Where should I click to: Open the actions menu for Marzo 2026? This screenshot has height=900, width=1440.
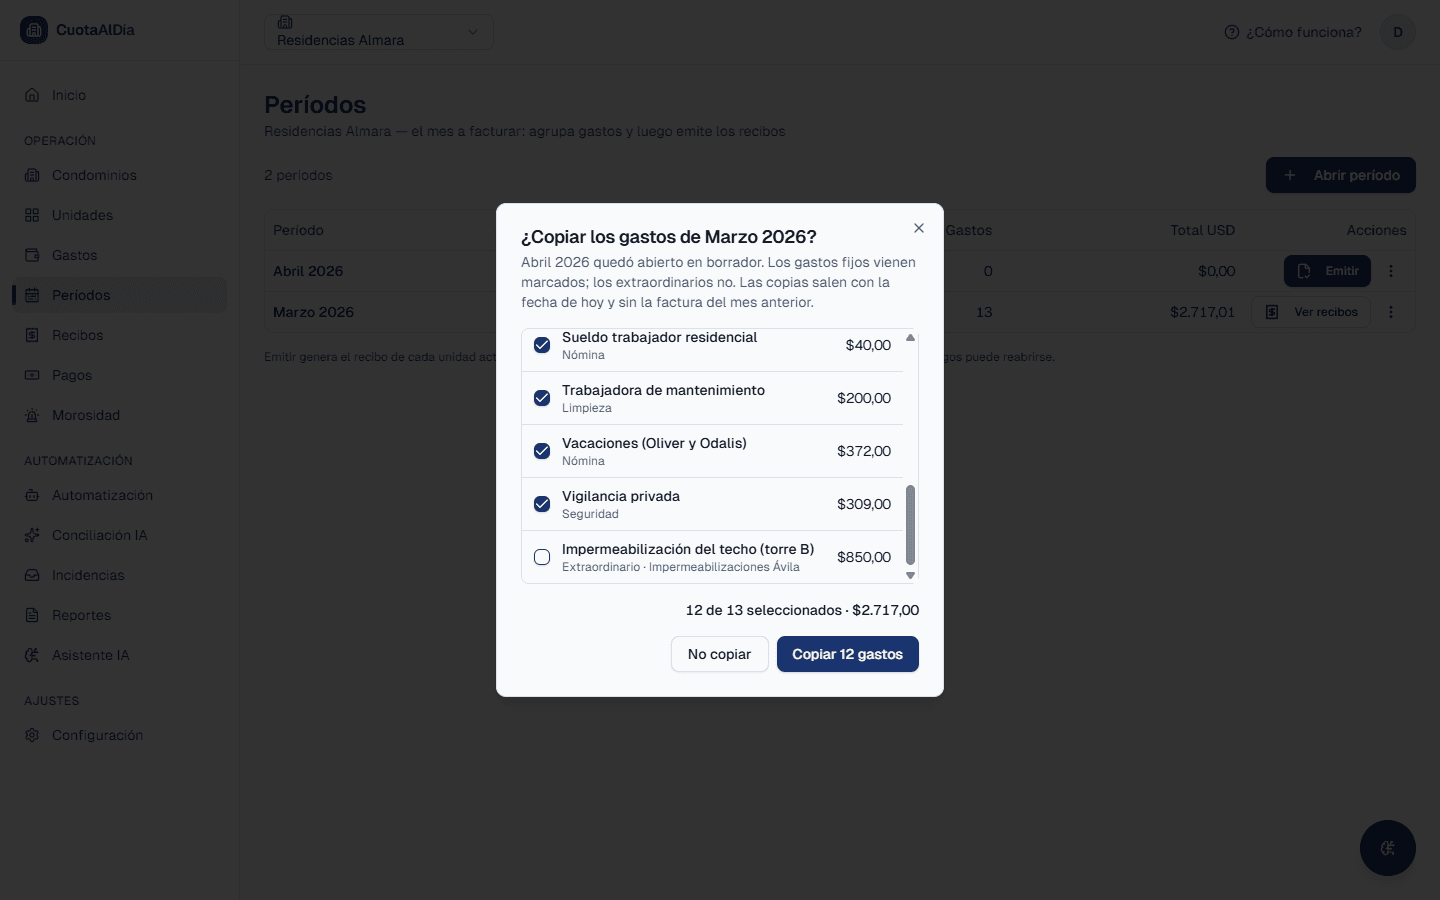click(x=1391, y=312)
